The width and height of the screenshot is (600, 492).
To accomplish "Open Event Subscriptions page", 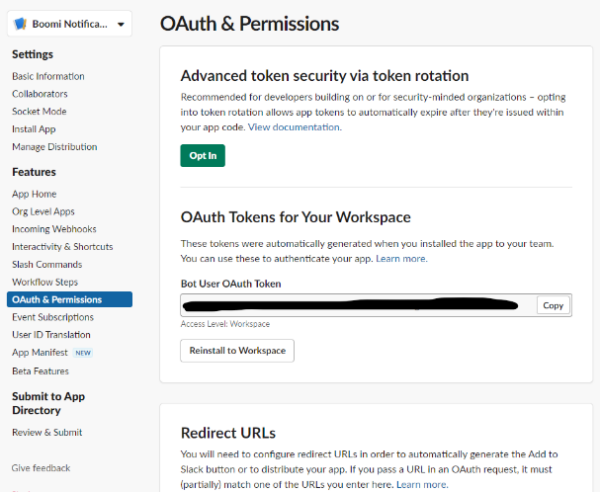I will pos(53,317).
